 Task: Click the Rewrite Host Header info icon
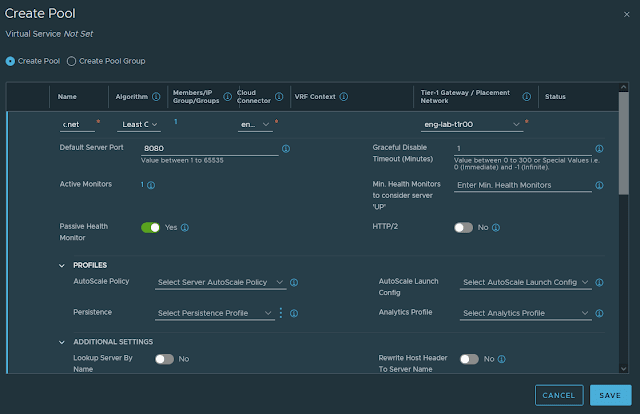pyautogui.click(x=502, y=359)
